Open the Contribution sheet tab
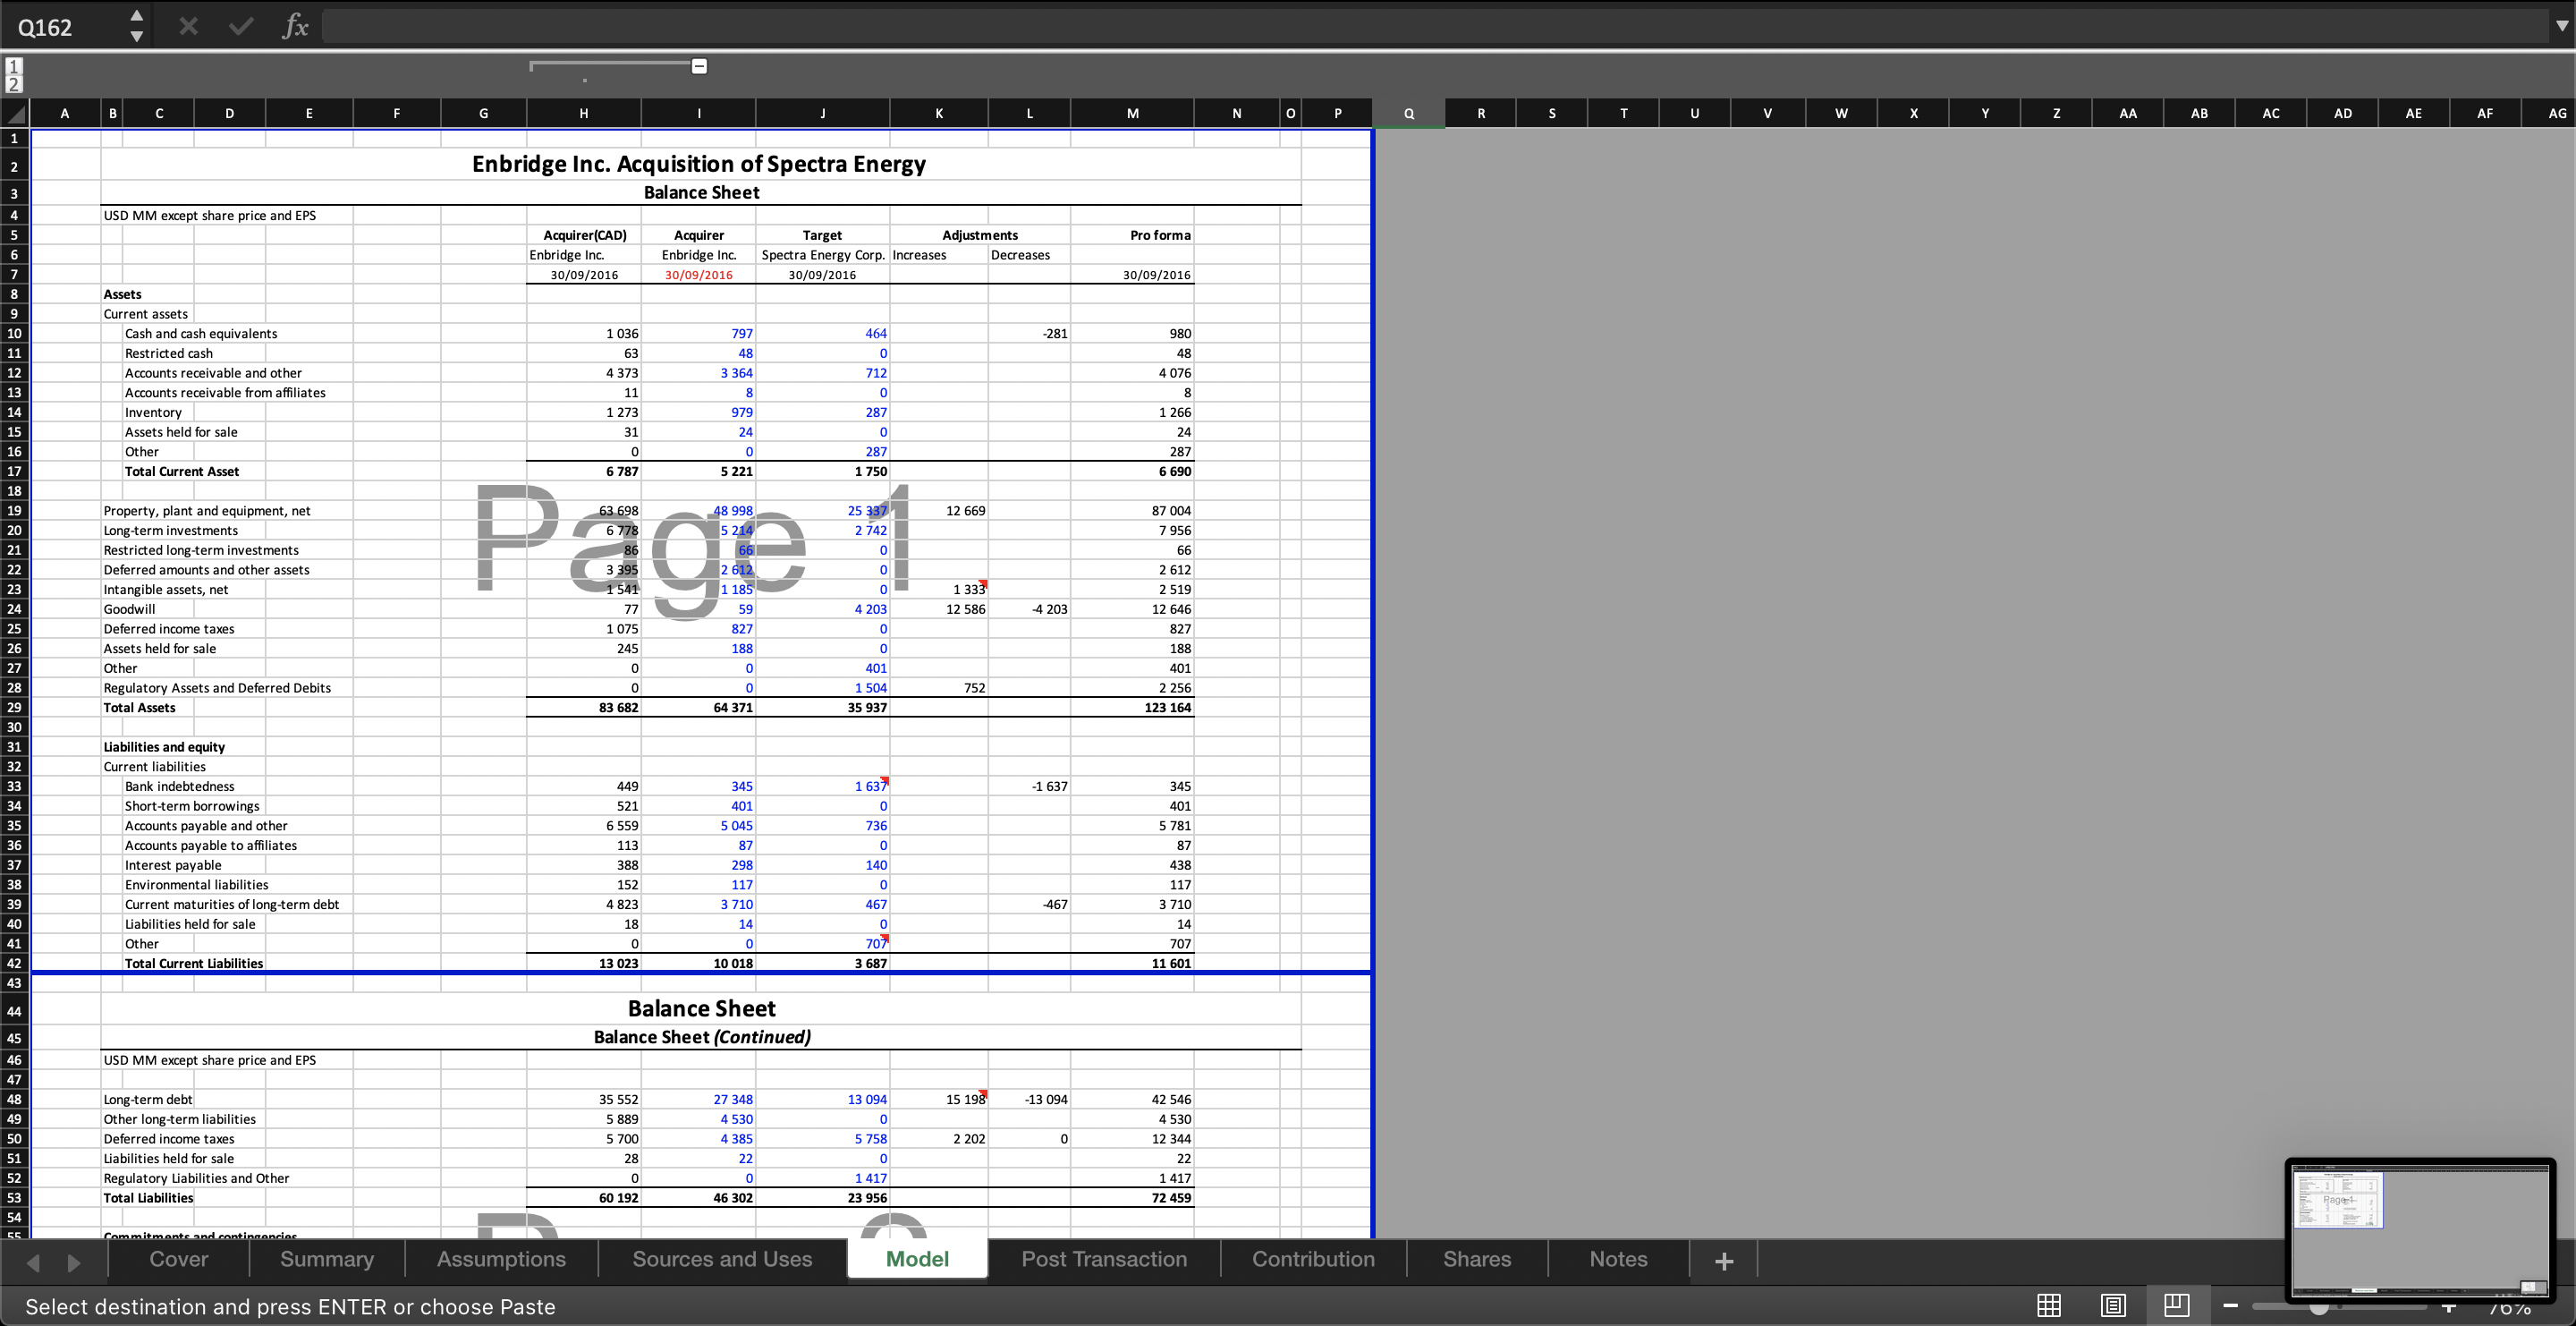The width and height of the screenshot is (2576, 1326). tap(1313, 1259)
